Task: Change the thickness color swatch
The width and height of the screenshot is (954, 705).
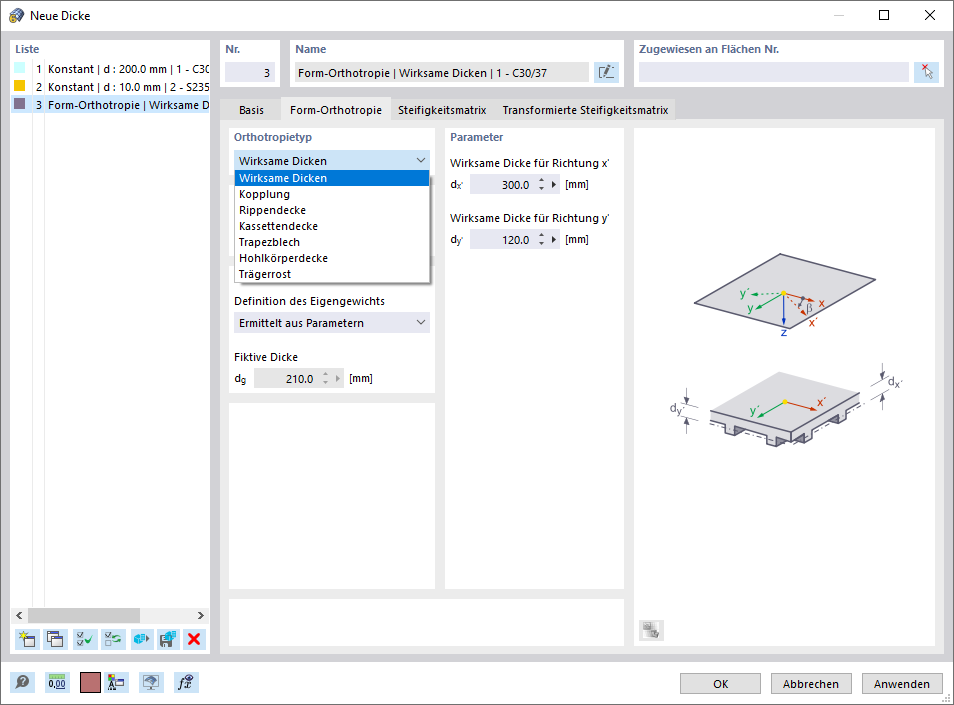Action: 89,683
